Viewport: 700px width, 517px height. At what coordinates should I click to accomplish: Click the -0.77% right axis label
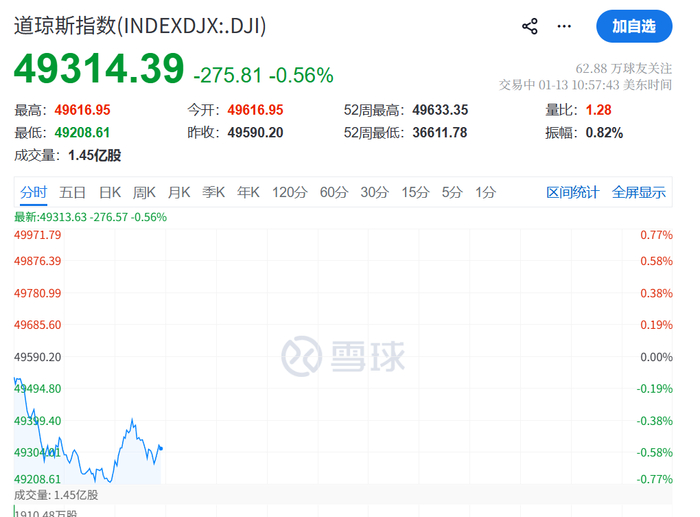[654, 479]
